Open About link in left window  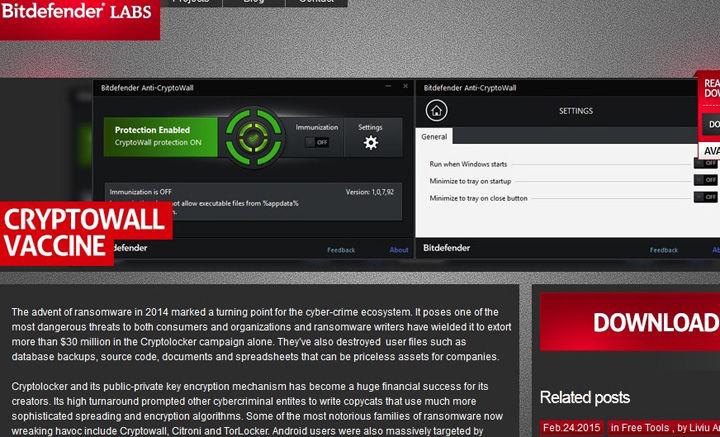coord(399,250)
